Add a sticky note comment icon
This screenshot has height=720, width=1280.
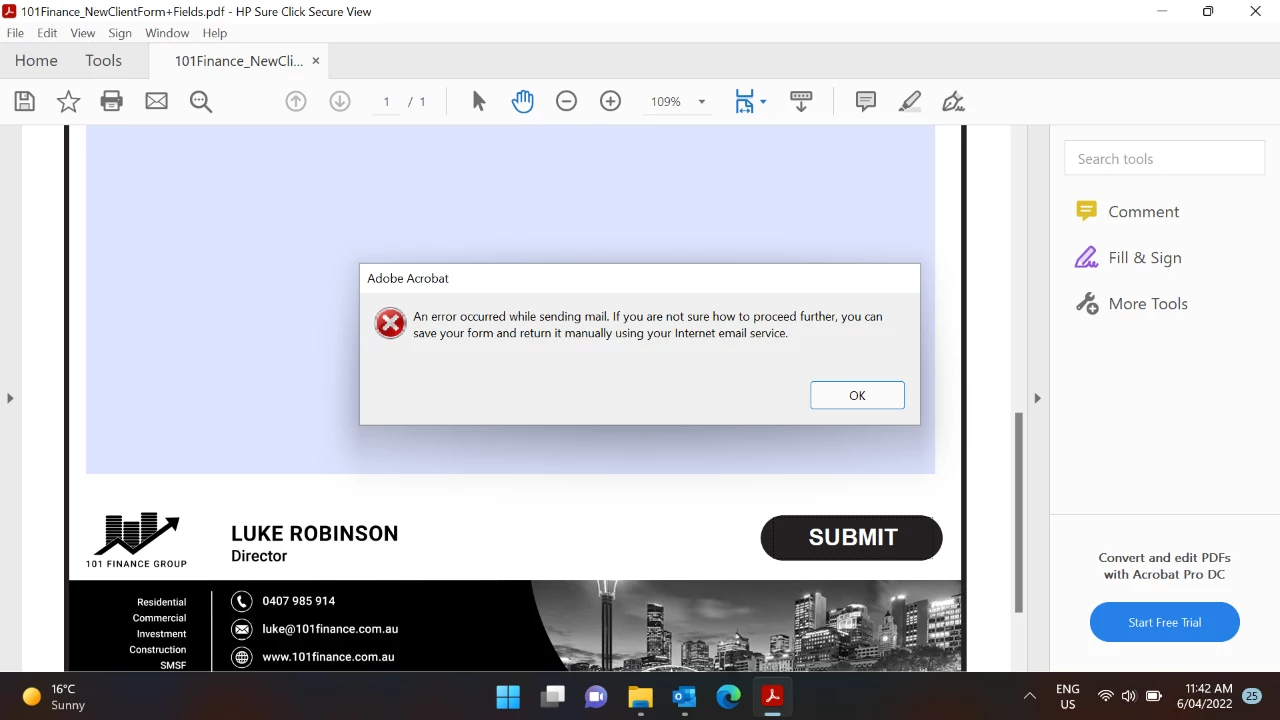(866, 101)
